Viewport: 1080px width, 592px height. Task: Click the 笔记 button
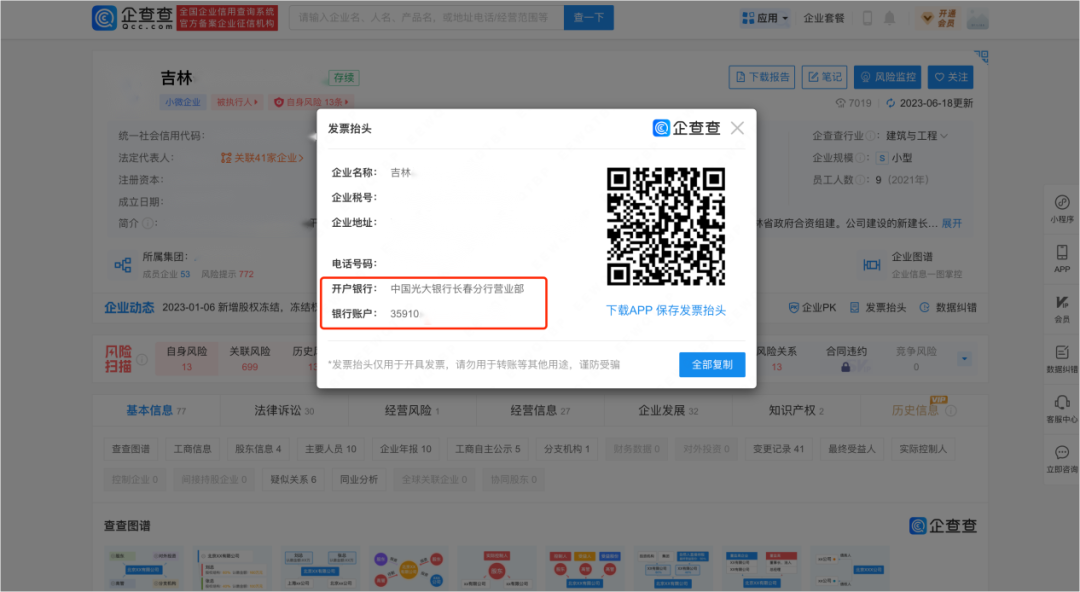(x=824, y=77)
